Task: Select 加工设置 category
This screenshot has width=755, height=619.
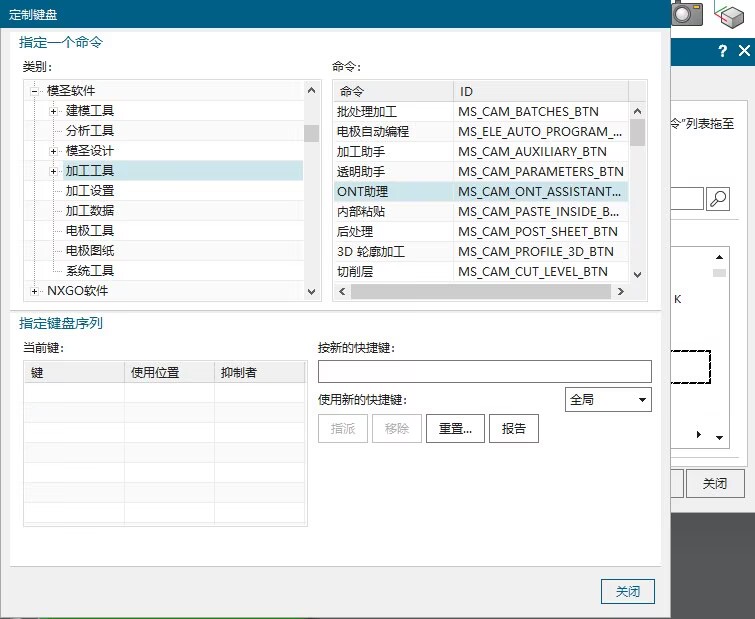Action: click(90, 191)
